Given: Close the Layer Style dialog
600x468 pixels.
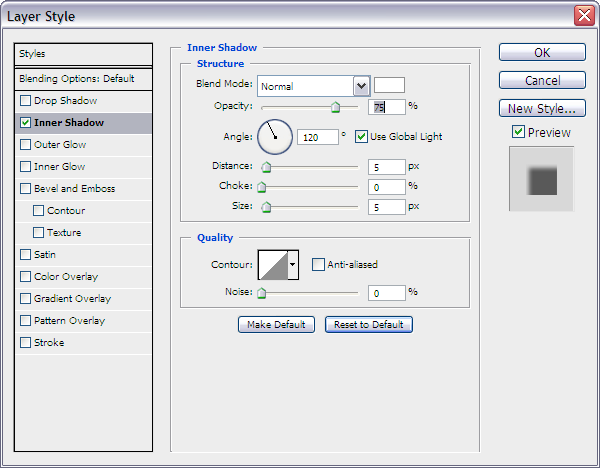Looking at the screenshot, I should (584, 16).
